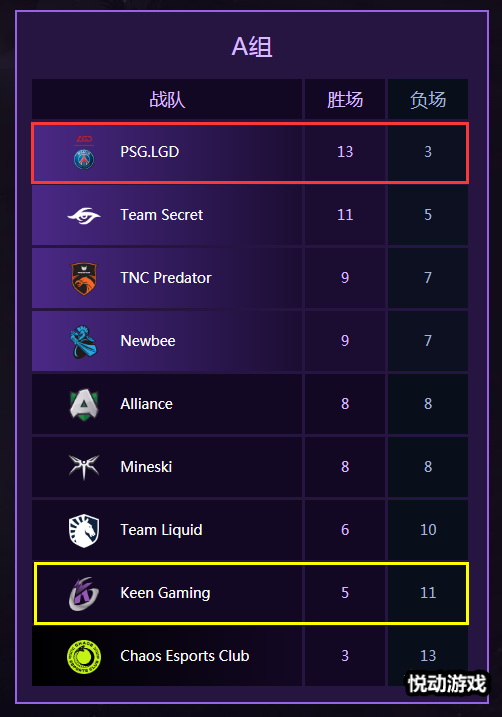The image size is (502, 717).
Task: Click Team Liquid's loss count 10
Action: 428,530
